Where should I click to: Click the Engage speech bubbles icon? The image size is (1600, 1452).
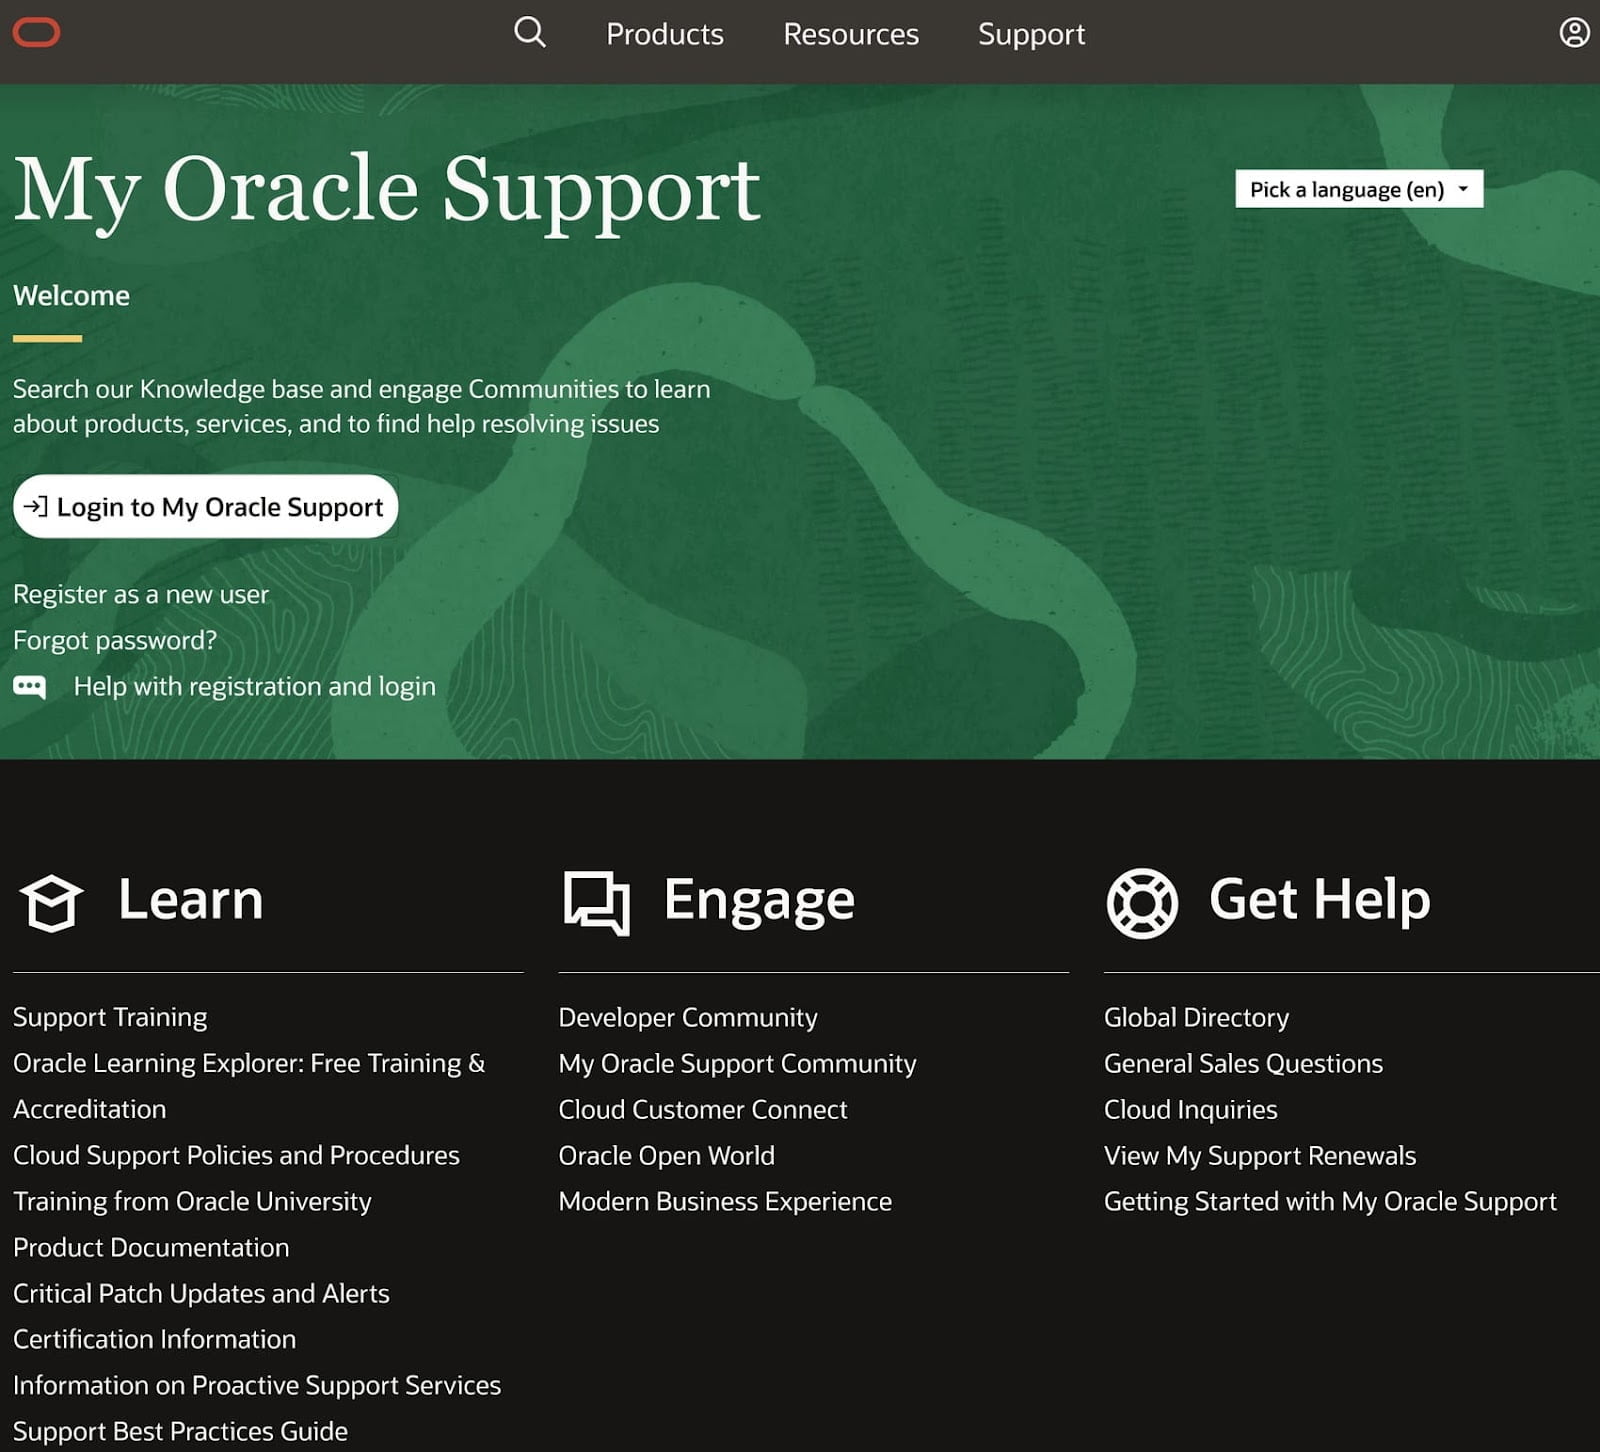[596, 902]
